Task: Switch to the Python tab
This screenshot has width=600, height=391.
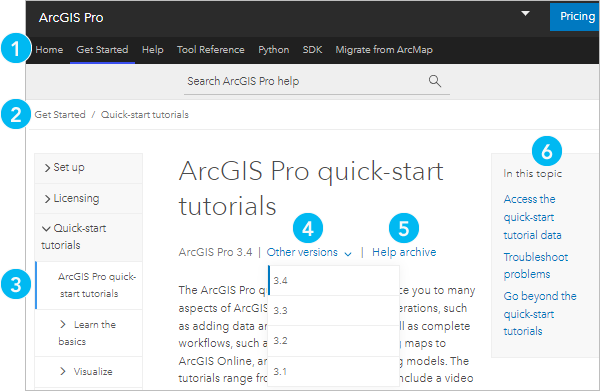Action: [274, 50]
